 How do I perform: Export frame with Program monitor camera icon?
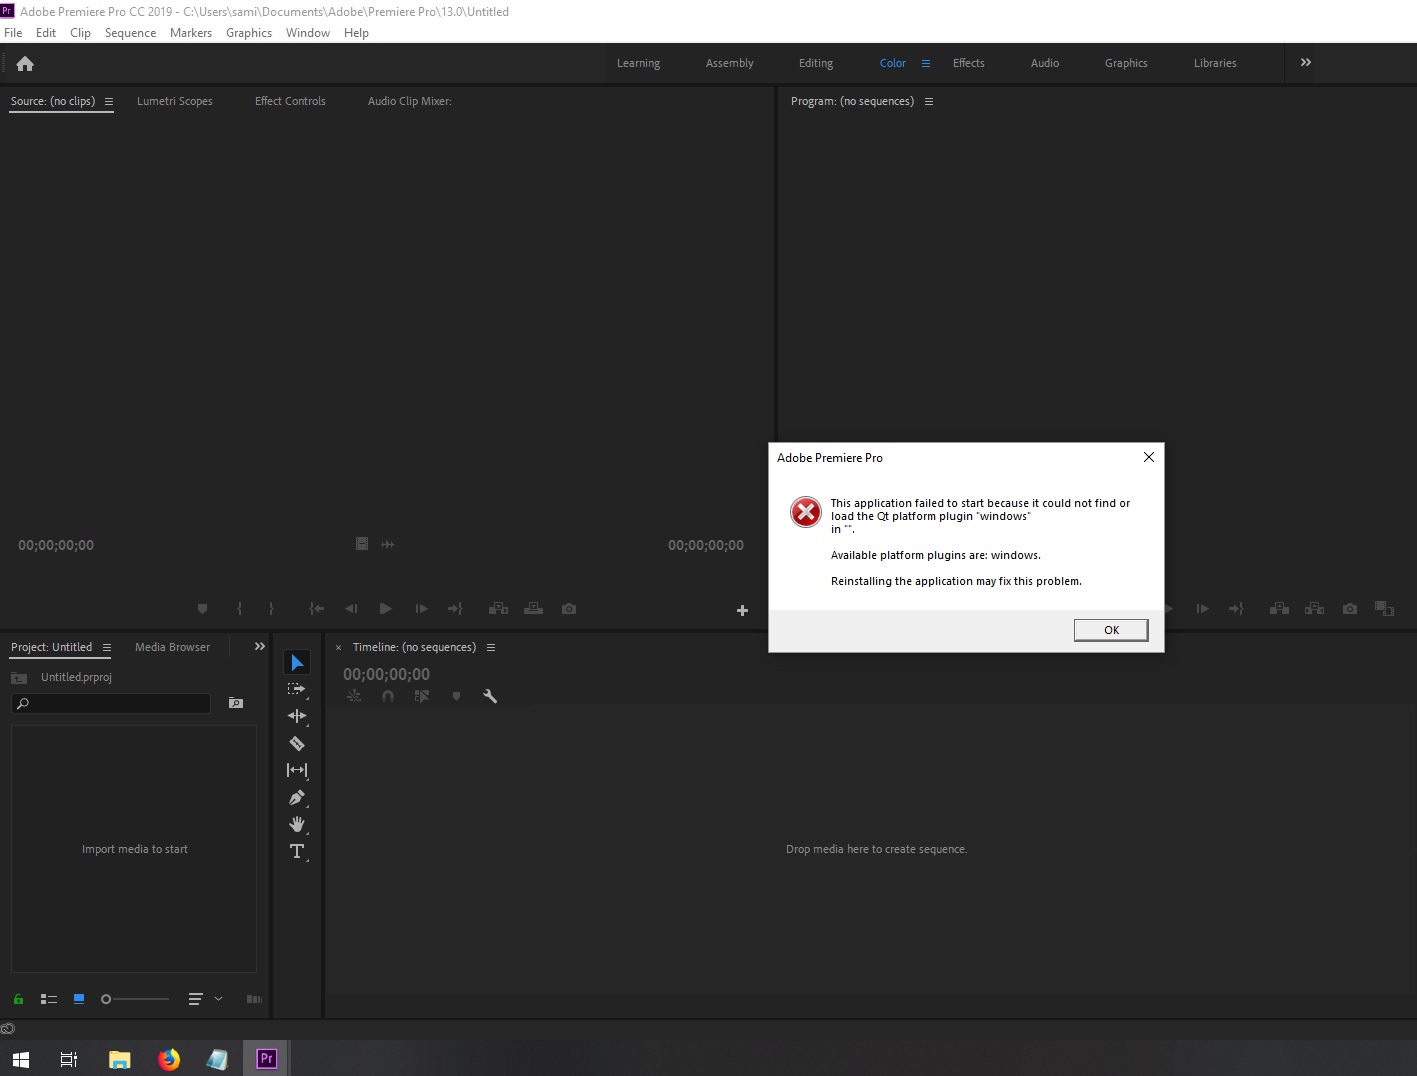point(1350,608)
